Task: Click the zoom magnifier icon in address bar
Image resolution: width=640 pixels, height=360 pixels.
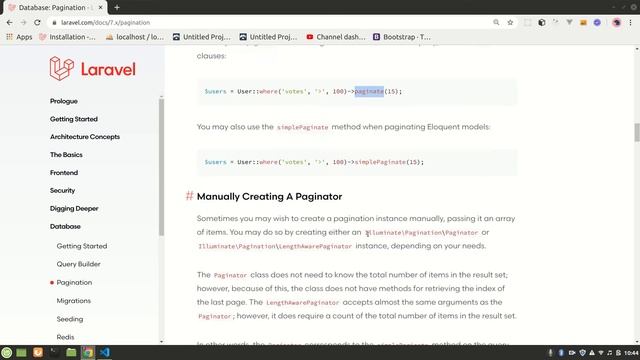Action: 496,22
